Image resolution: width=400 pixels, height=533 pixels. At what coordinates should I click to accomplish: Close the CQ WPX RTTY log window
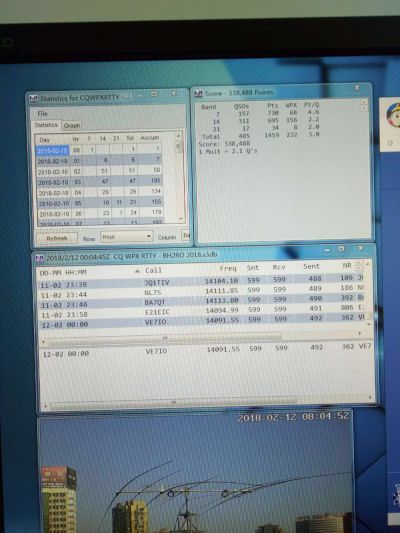point(361,248)
